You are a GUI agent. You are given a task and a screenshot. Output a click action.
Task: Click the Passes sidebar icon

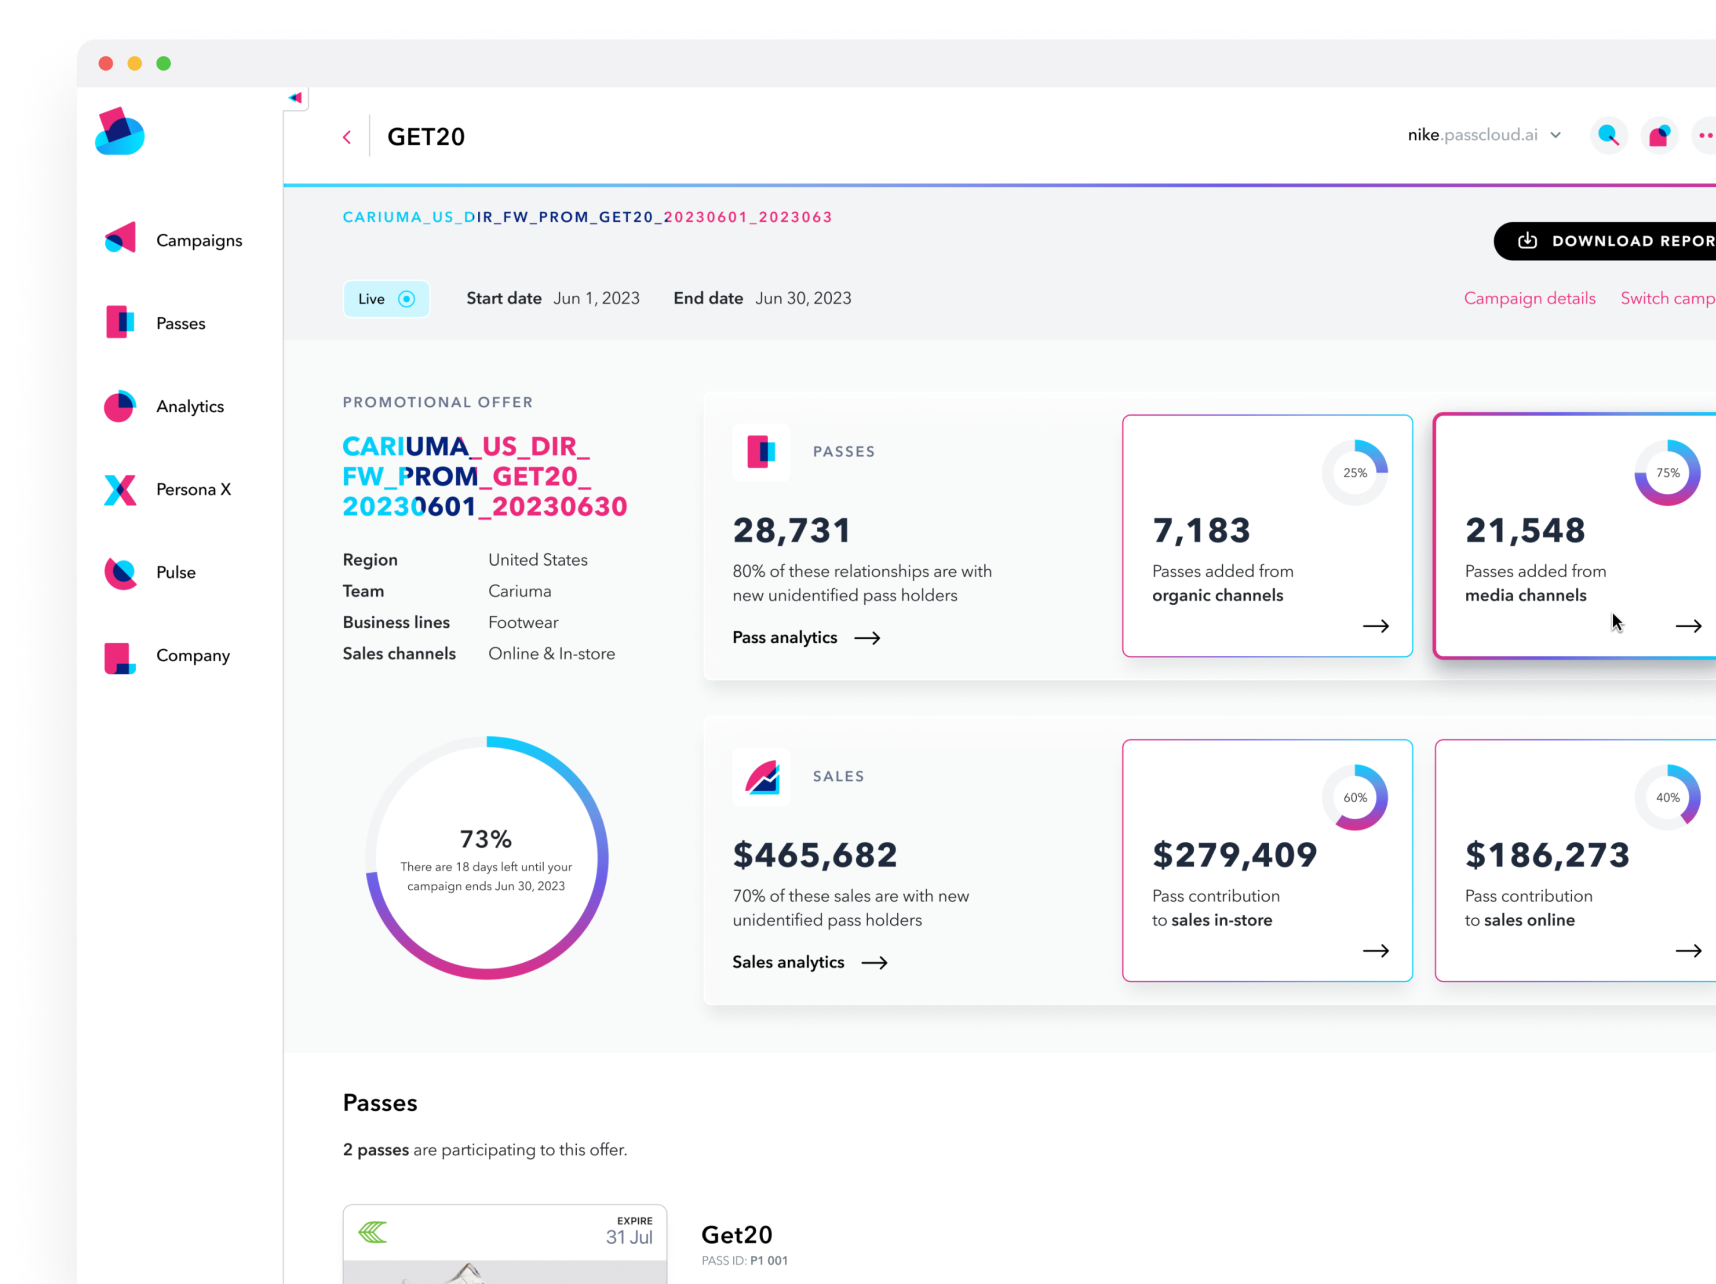click(120, 323)
